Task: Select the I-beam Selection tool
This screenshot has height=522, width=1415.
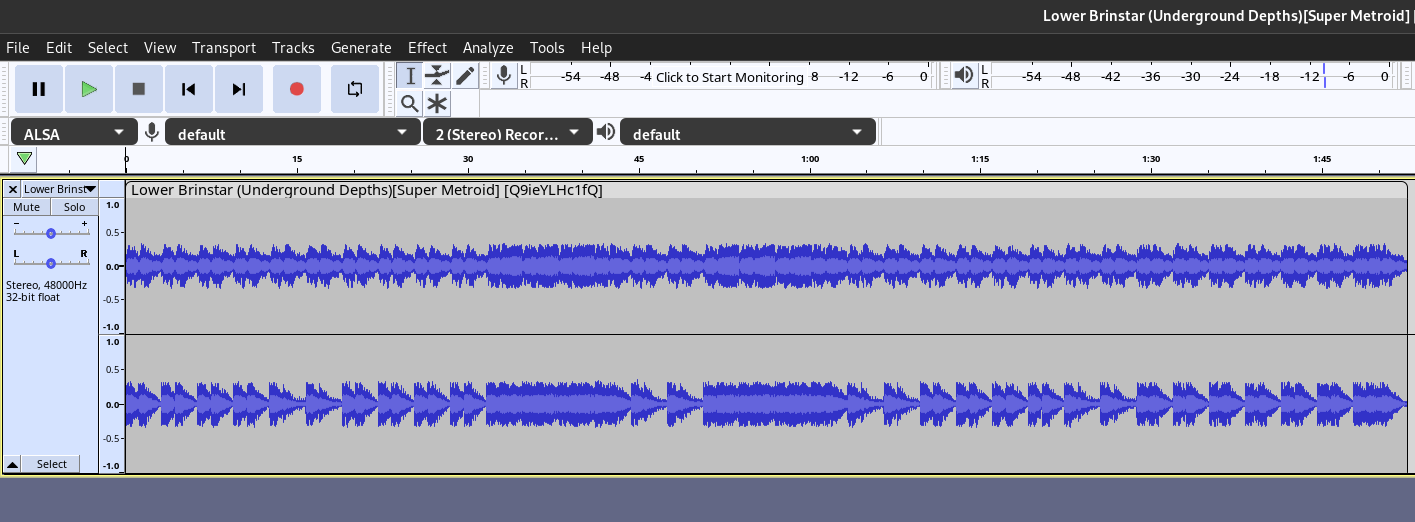Action: click(x=410, y=76)
